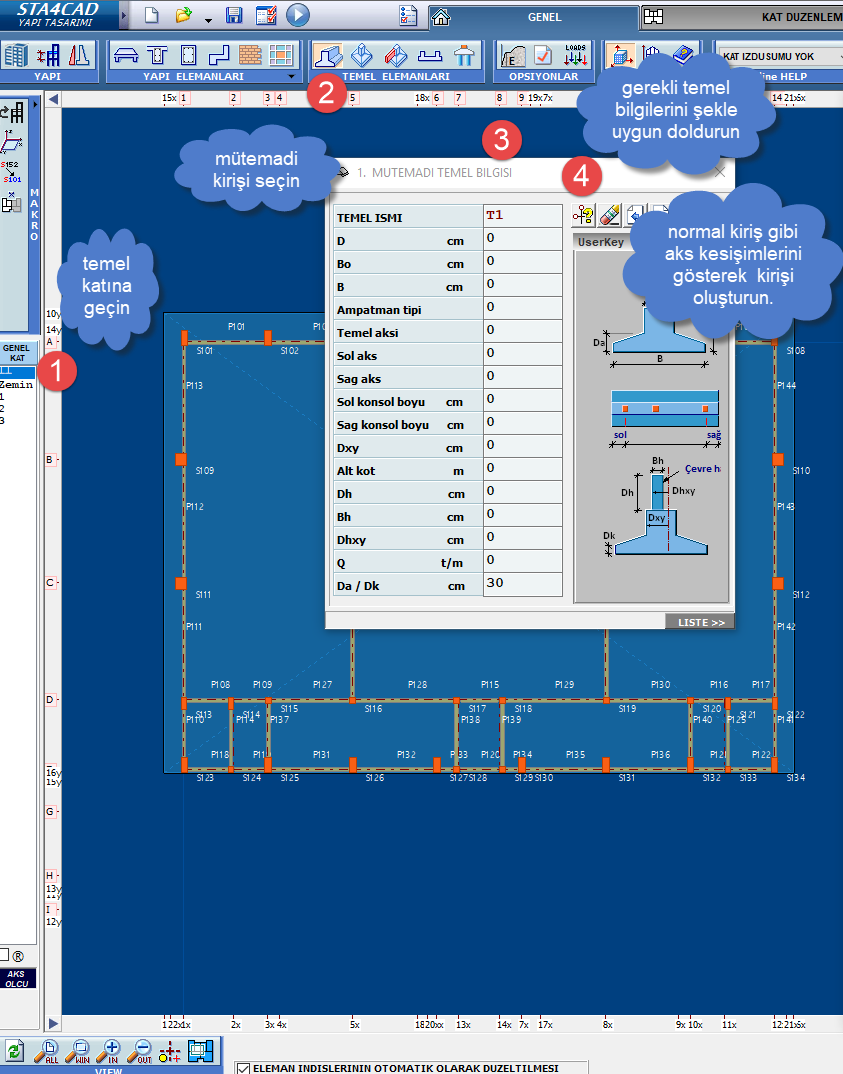
Task: Select the Zemin floor in the list
Action: click(x=17, y=384)
